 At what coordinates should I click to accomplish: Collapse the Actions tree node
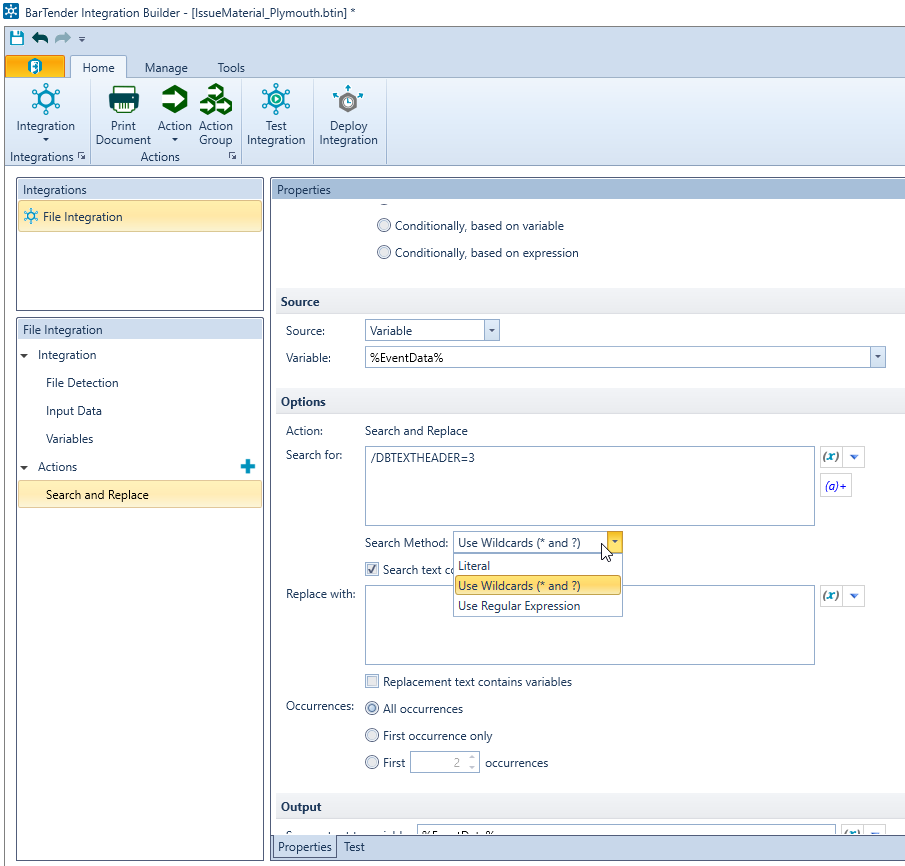tap(24, 467)
